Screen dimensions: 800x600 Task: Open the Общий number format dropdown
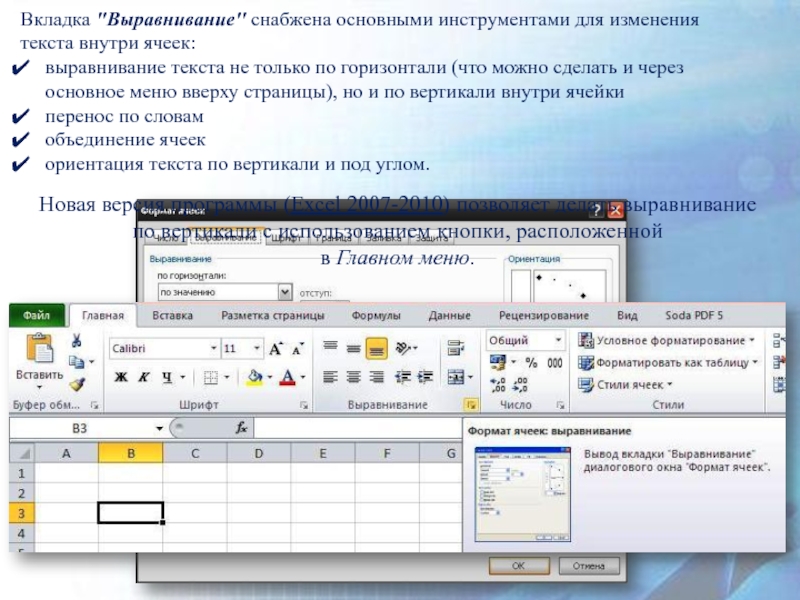[x=555, y=340]
